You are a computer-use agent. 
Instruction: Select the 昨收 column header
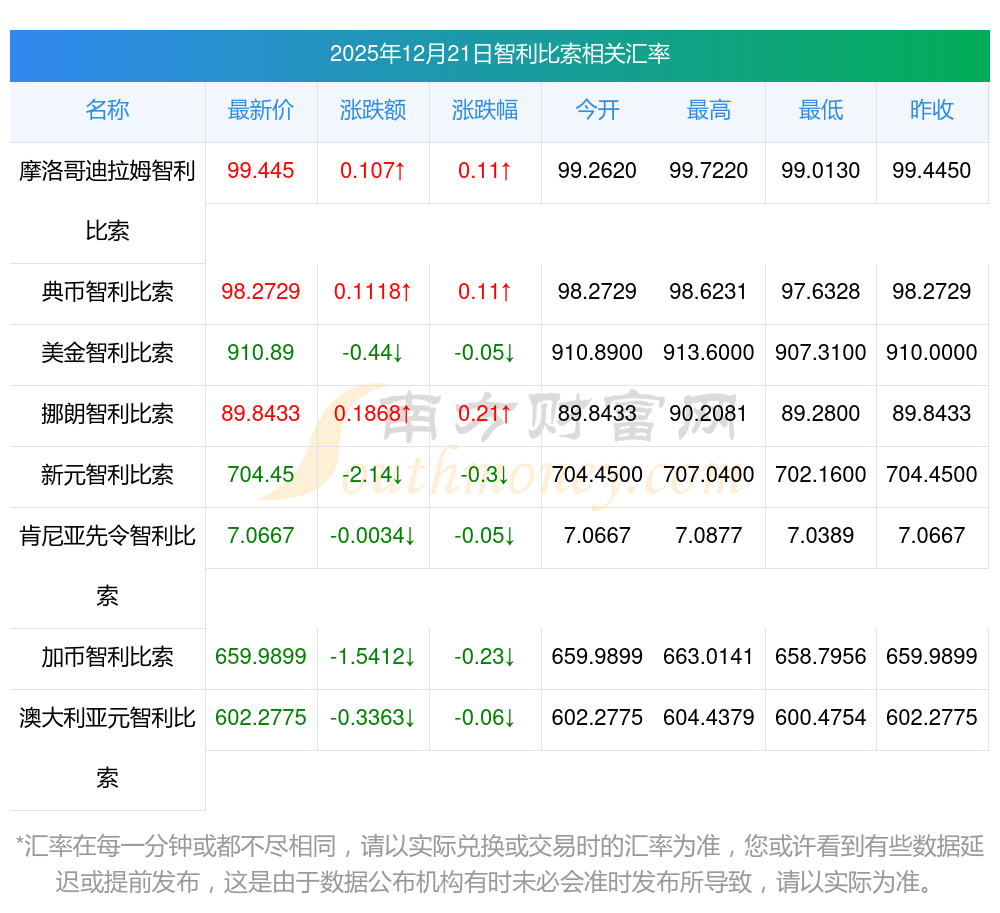(932, 111)
